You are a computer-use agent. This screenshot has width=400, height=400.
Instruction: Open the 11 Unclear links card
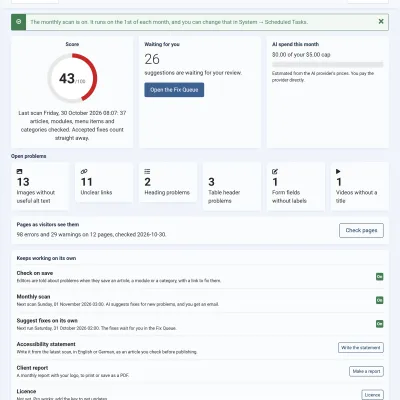click(x=104, y=182)
